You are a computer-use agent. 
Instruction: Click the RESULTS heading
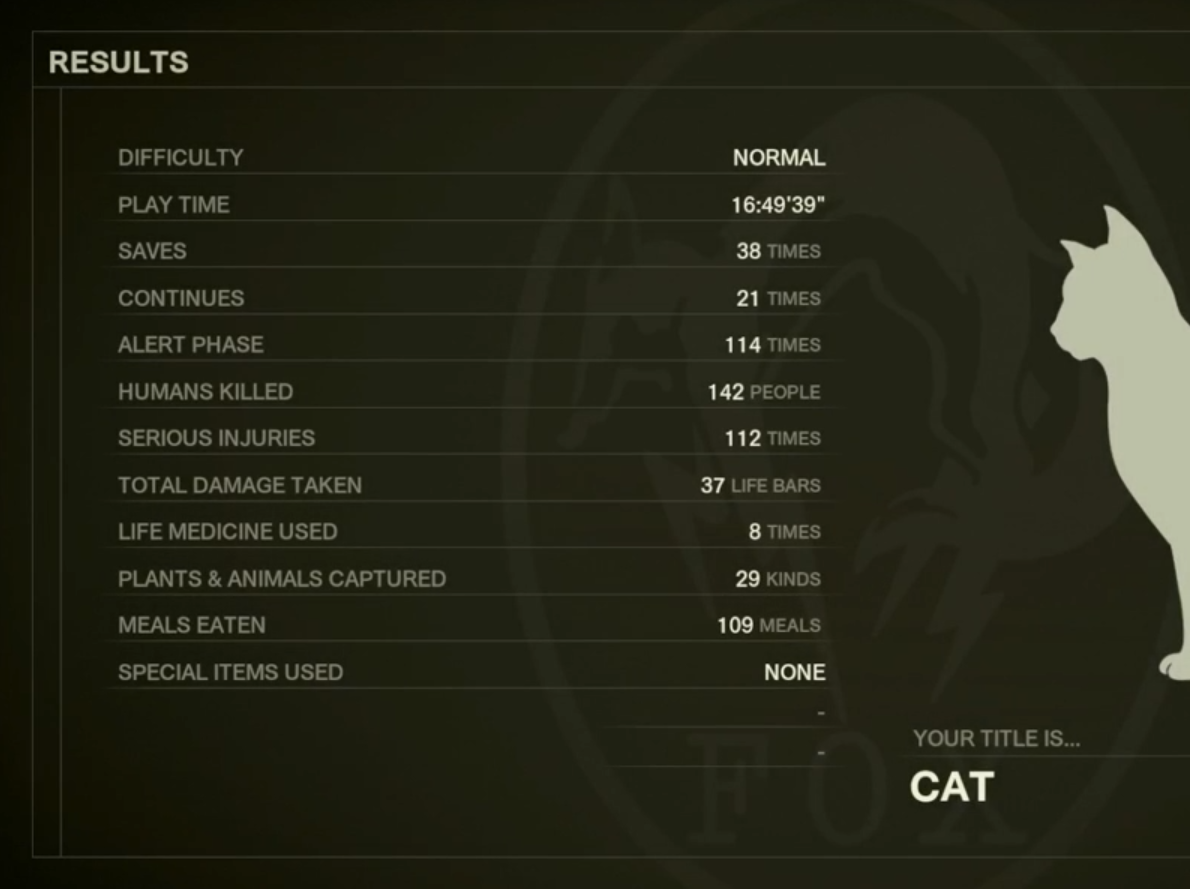(x=118, y=62)
